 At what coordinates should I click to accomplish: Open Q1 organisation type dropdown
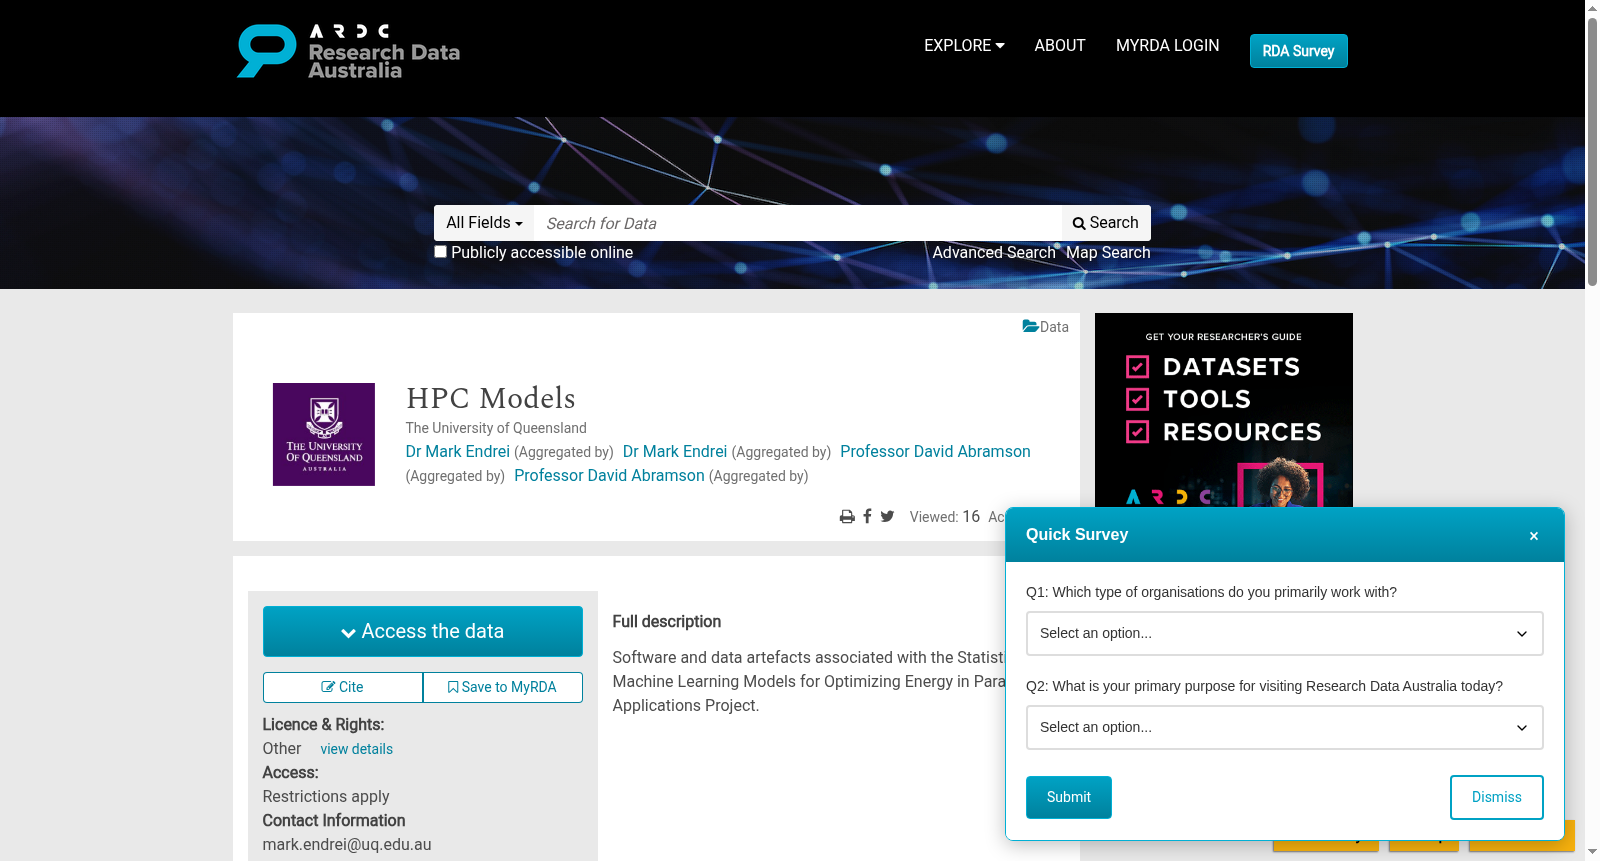click(1284, 633)
